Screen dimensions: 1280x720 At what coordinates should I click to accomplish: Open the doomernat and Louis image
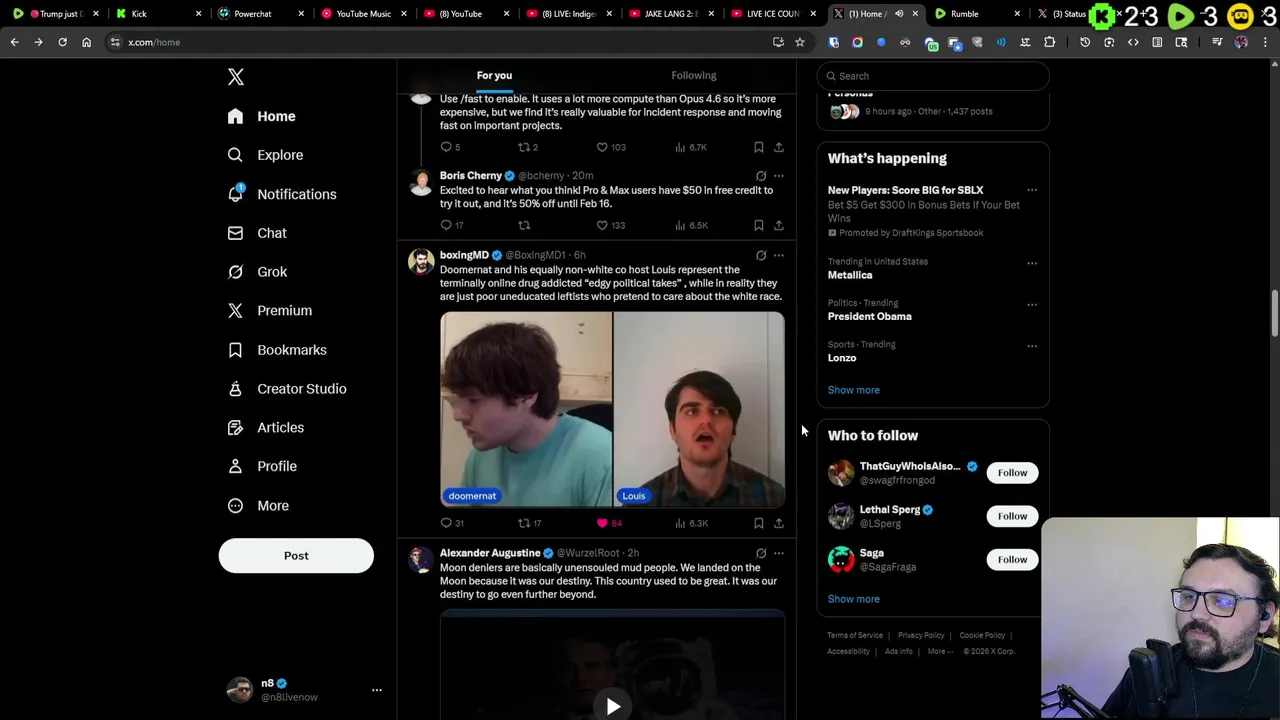click(x=612, y=410)
